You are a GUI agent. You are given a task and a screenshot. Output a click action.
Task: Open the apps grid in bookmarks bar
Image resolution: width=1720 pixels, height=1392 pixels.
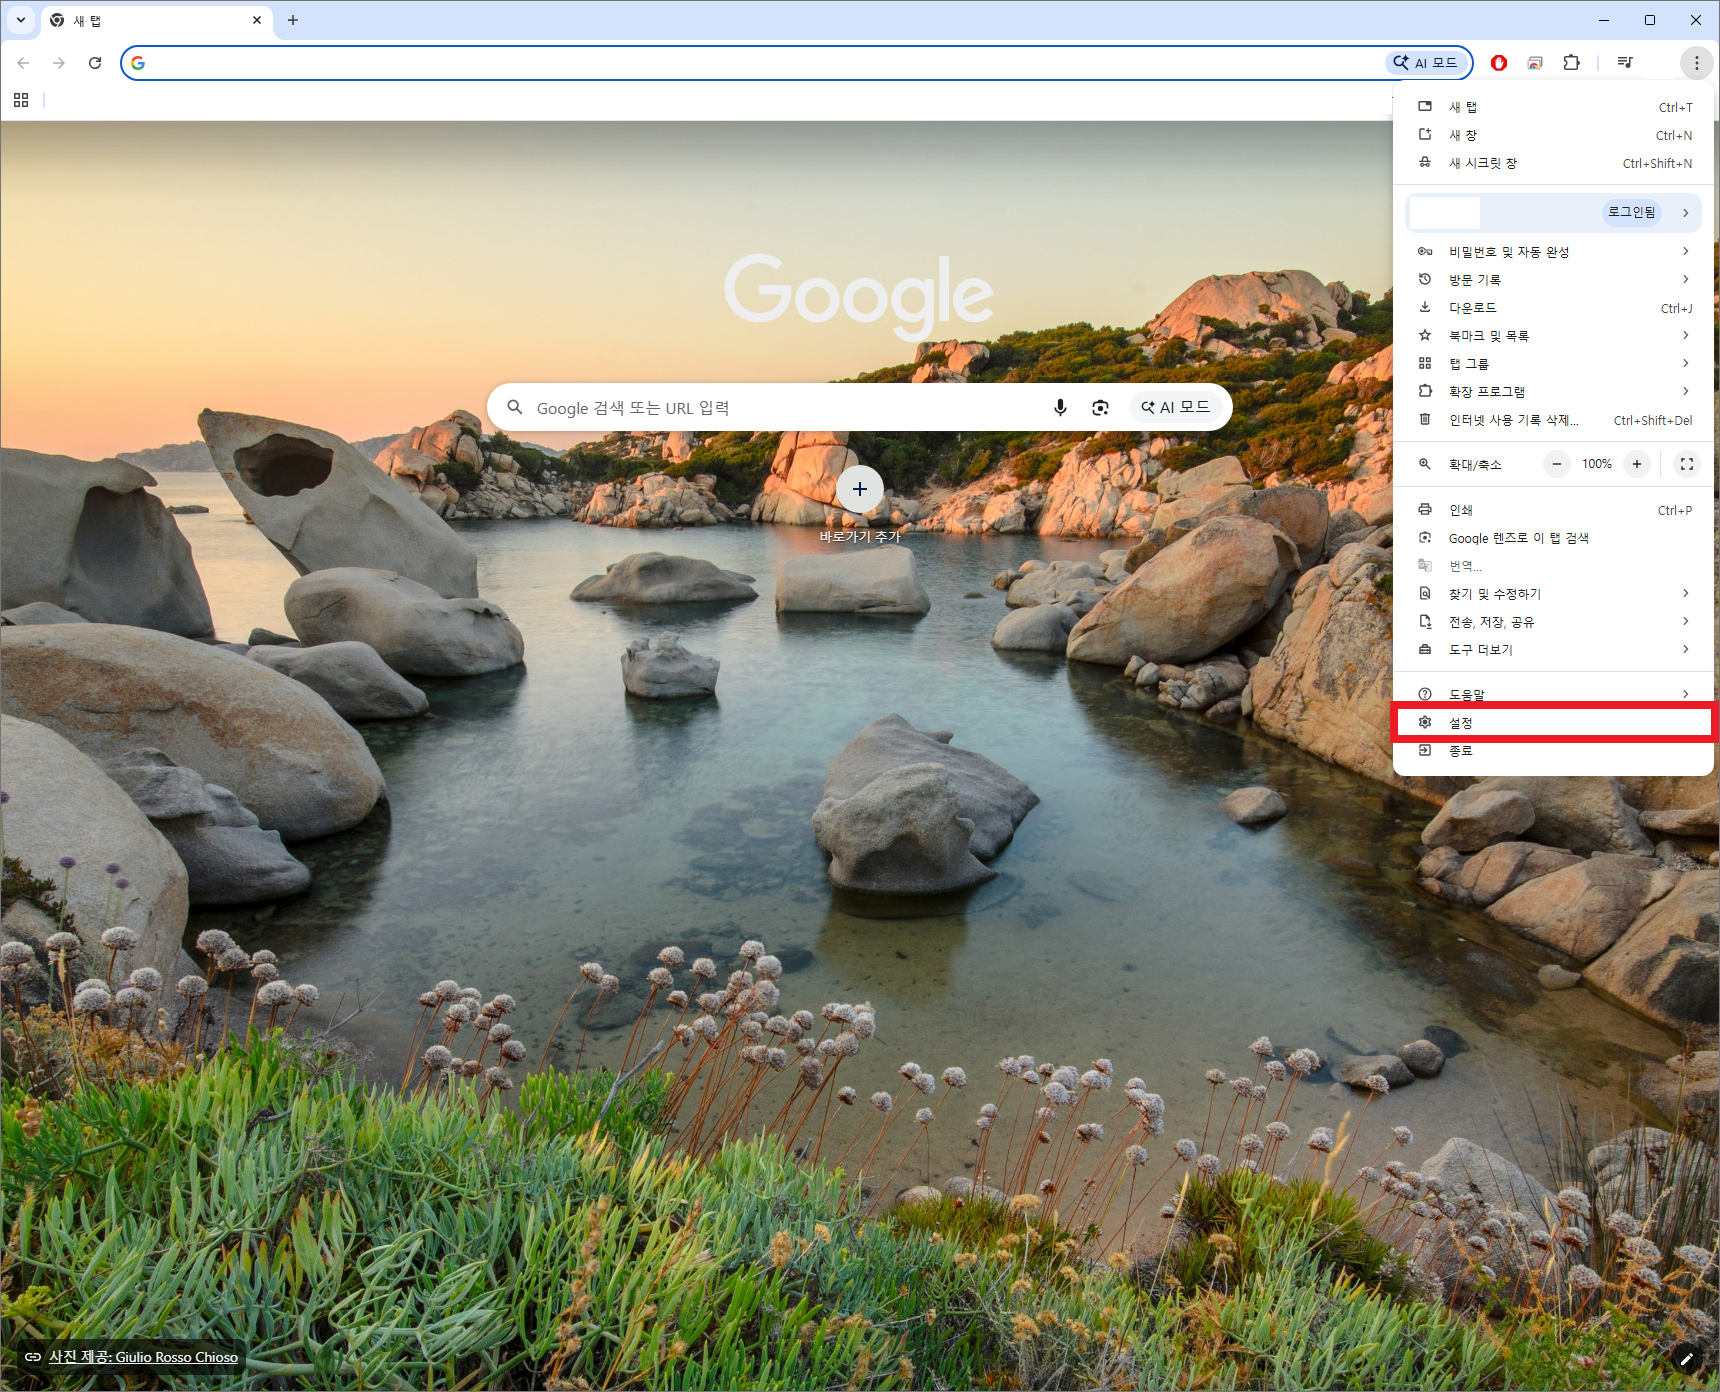[21, 100]
